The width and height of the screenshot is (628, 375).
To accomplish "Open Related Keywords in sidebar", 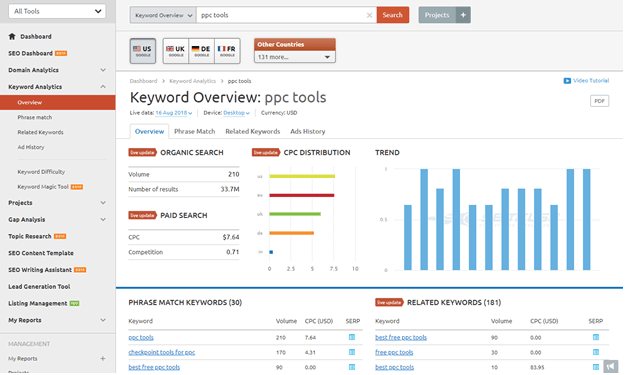I will click(x=40, y=132).
